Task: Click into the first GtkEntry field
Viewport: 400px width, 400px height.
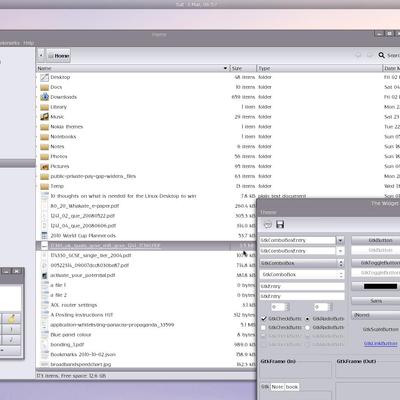Action: 302,286
